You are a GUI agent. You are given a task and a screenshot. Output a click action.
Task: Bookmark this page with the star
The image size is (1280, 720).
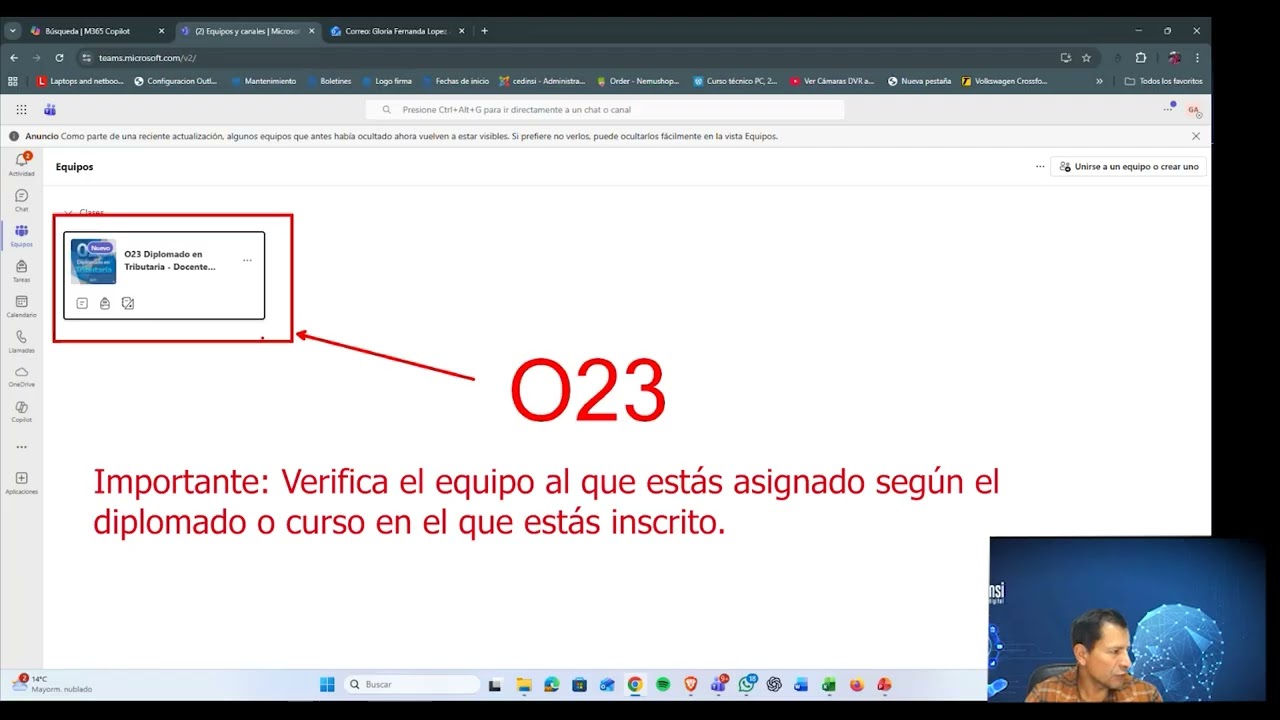(x=1086, y=58)
